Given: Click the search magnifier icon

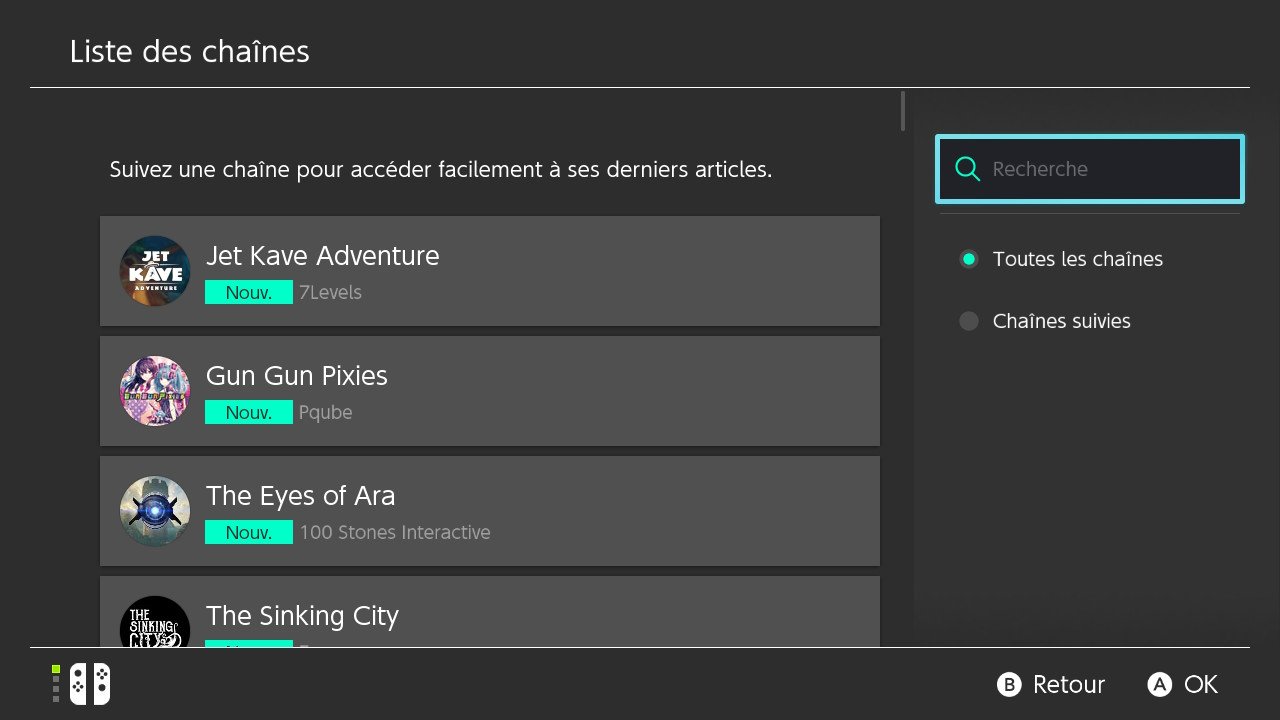Looking at the screenshot, I should pyautogui.click(x=967, y=169).
